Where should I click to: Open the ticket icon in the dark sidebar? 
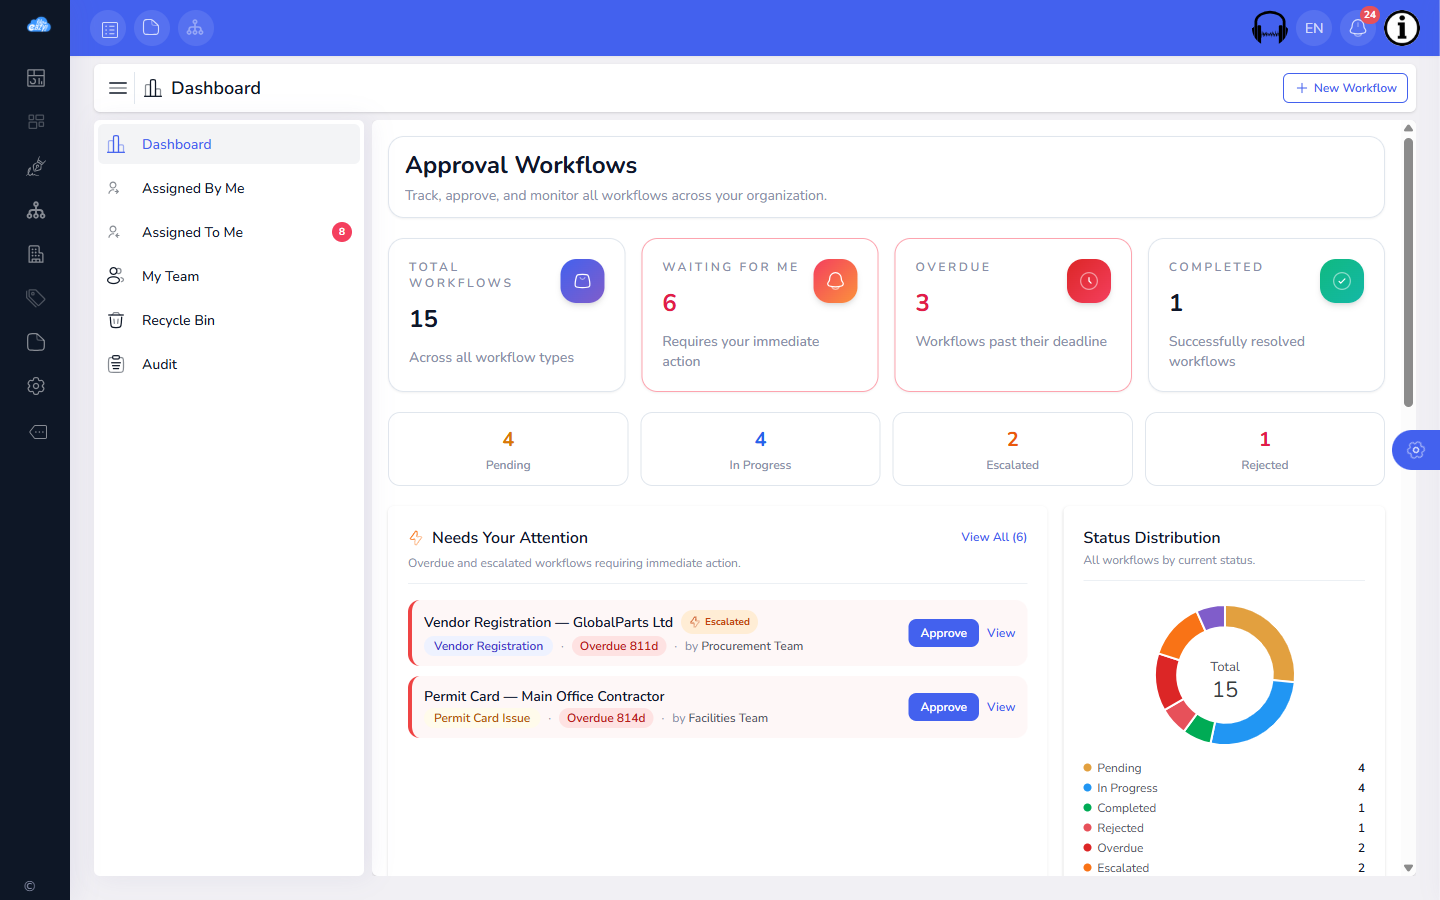coord(38,432)
